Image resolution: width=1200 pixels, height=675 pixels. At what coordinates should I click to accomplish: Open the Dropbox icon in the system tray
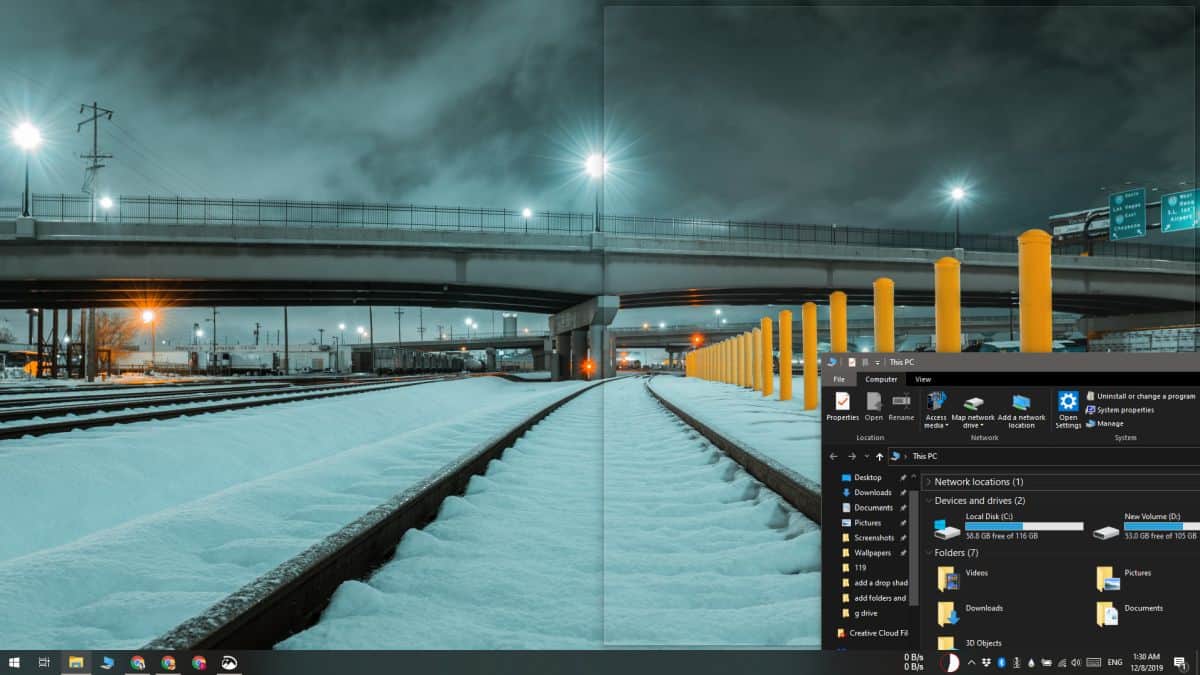point(987,663)
